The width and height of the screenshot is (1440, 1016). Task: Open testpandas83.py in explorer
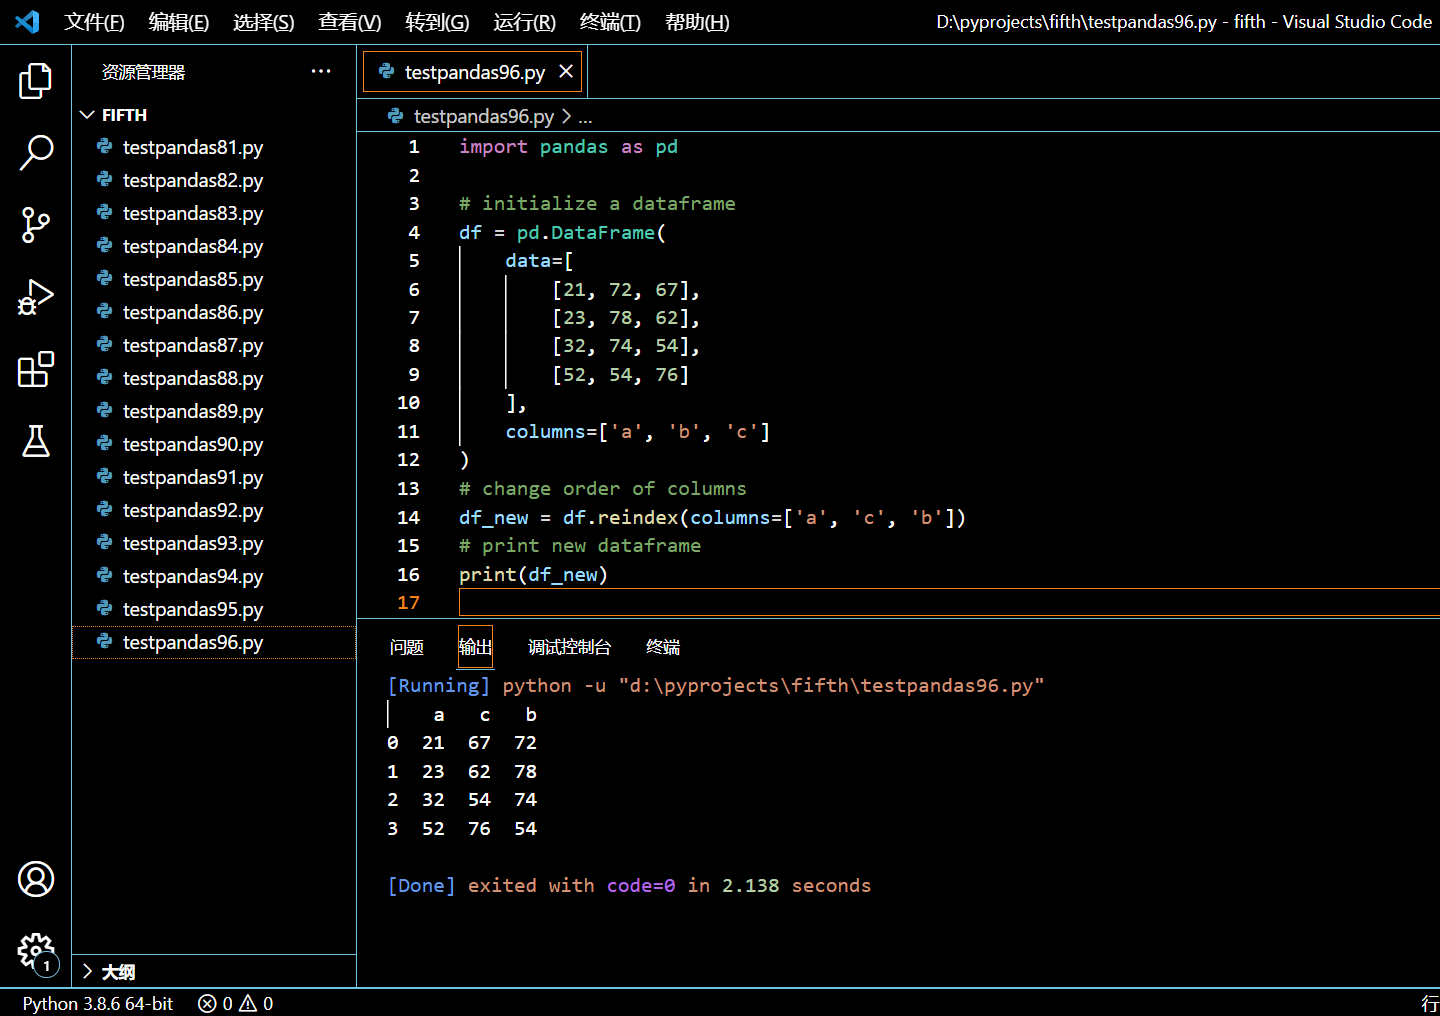coord(214,213)
